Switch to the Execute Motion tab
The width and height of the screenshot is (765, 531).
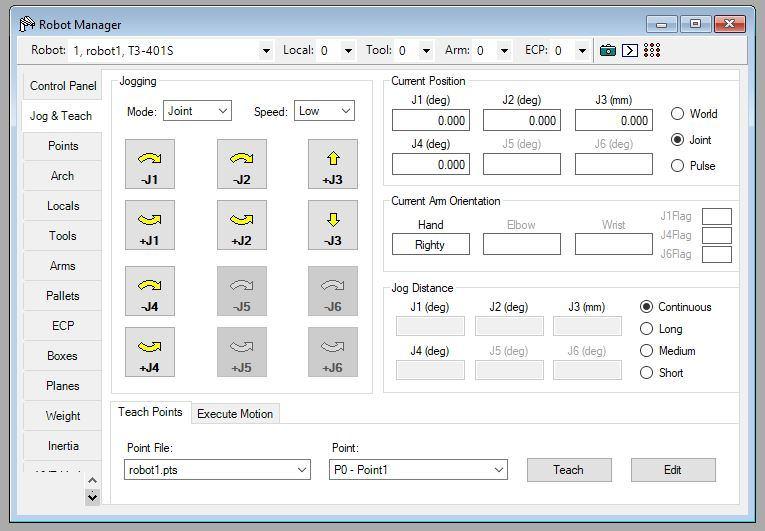tap(235, 414)
